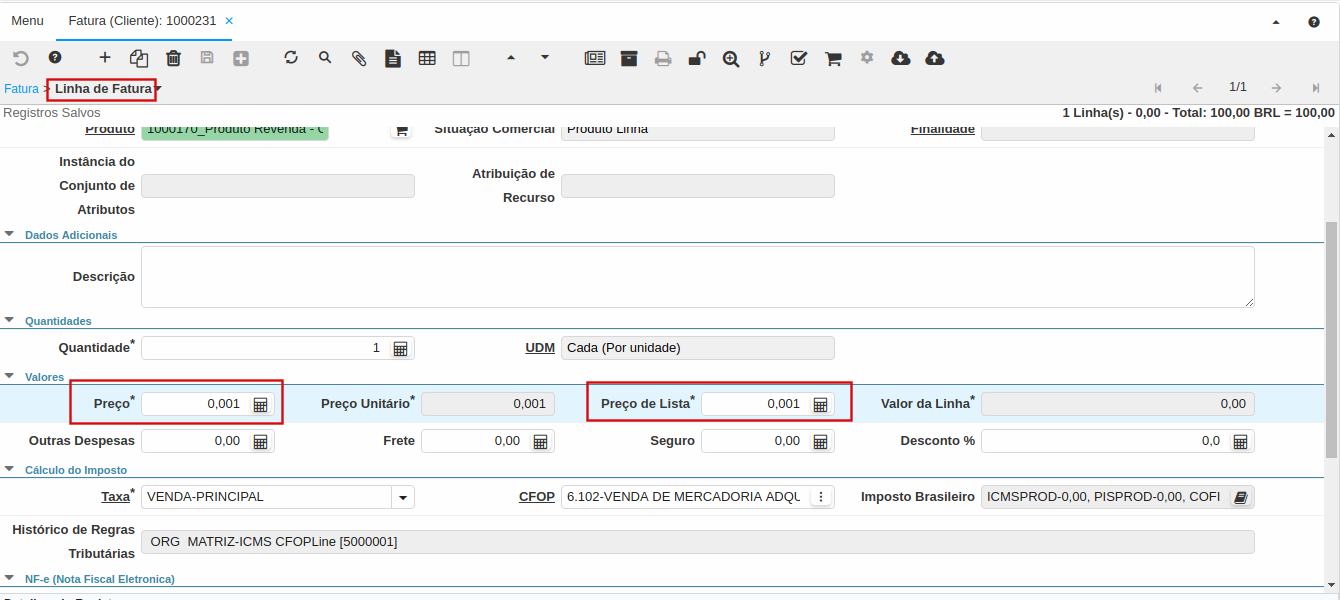Open the Find record magnifier icon

click(x=325, y=58)
